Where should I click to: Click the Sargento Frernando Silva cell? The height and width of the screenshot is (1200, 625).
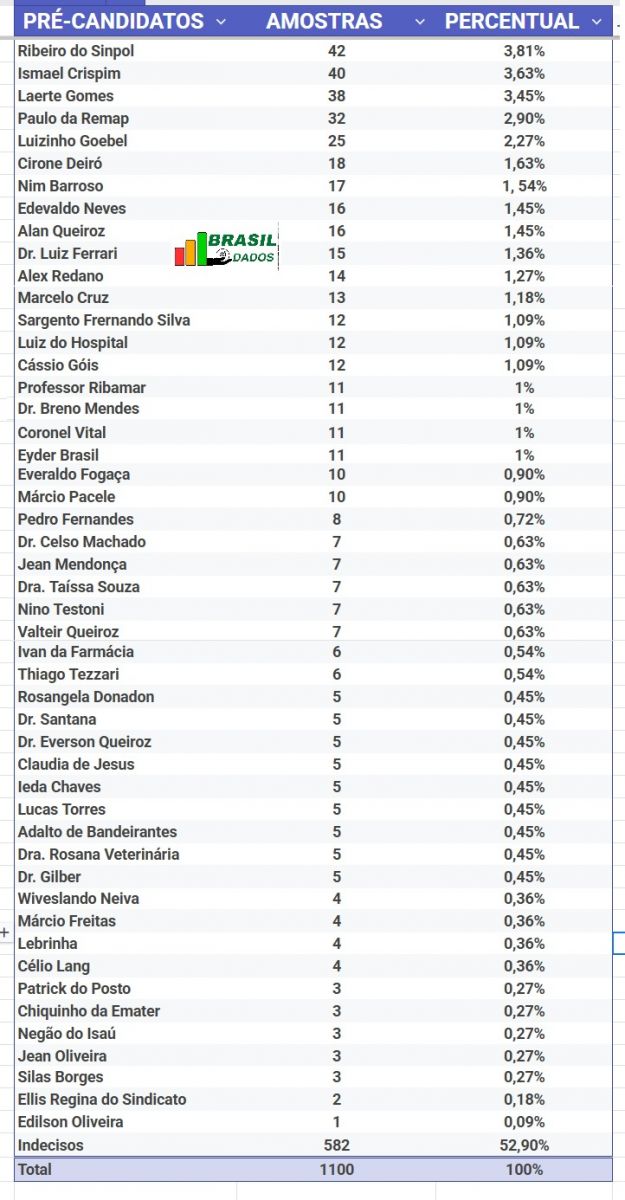click(104, 320)
